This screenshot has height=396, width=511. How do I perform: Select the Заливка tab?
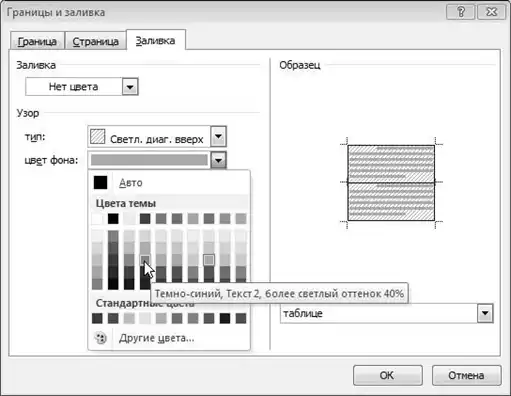click(x=156, y=41)
